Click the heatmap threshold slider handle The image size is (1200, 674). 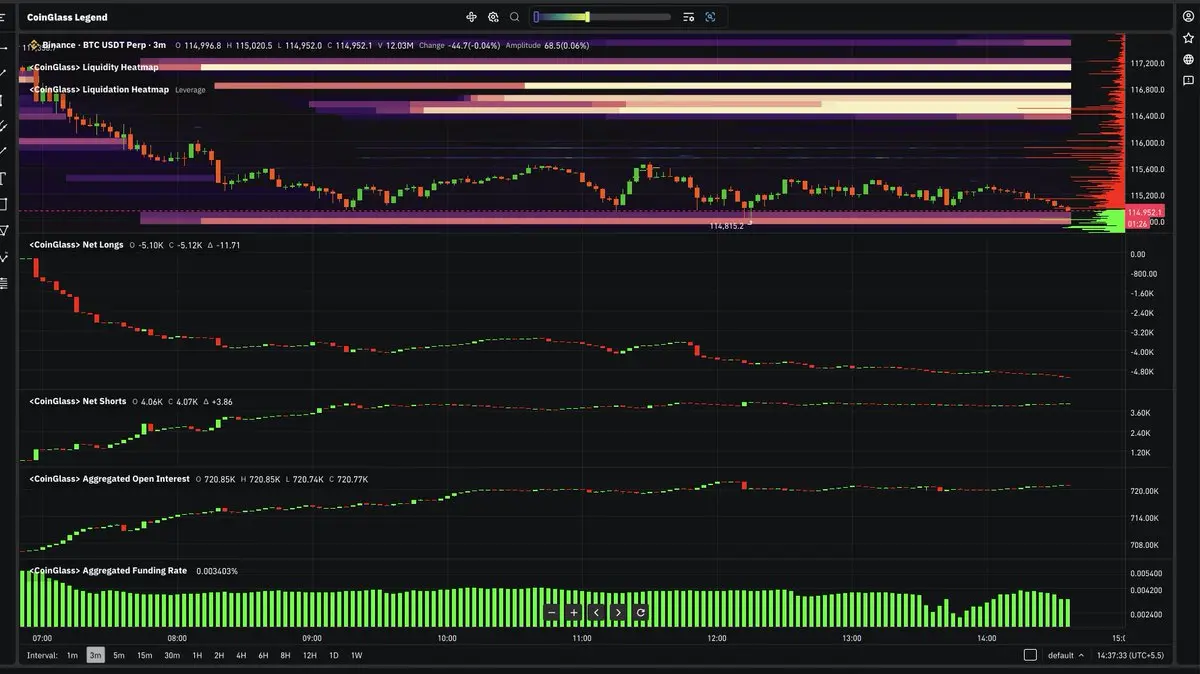coord(588,17)
